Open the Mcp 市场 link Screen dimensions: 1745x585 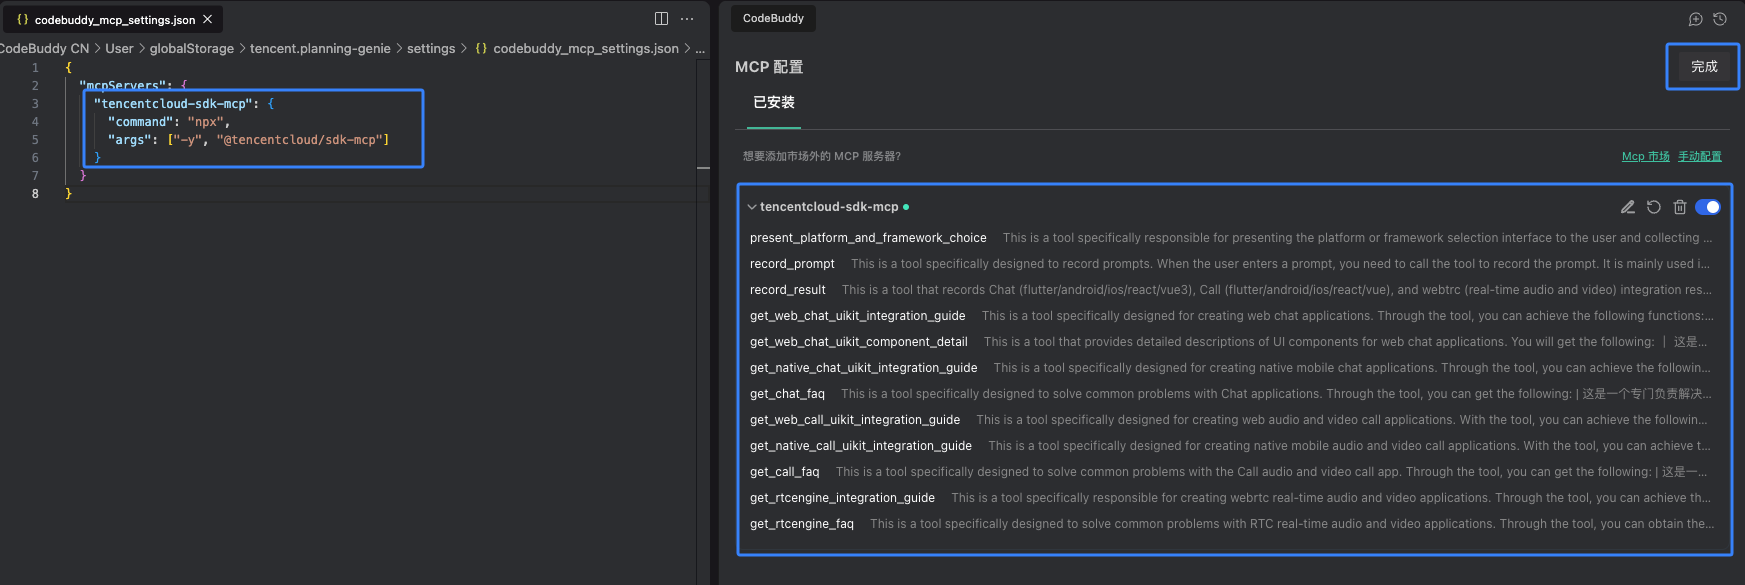click(1645, 156)
